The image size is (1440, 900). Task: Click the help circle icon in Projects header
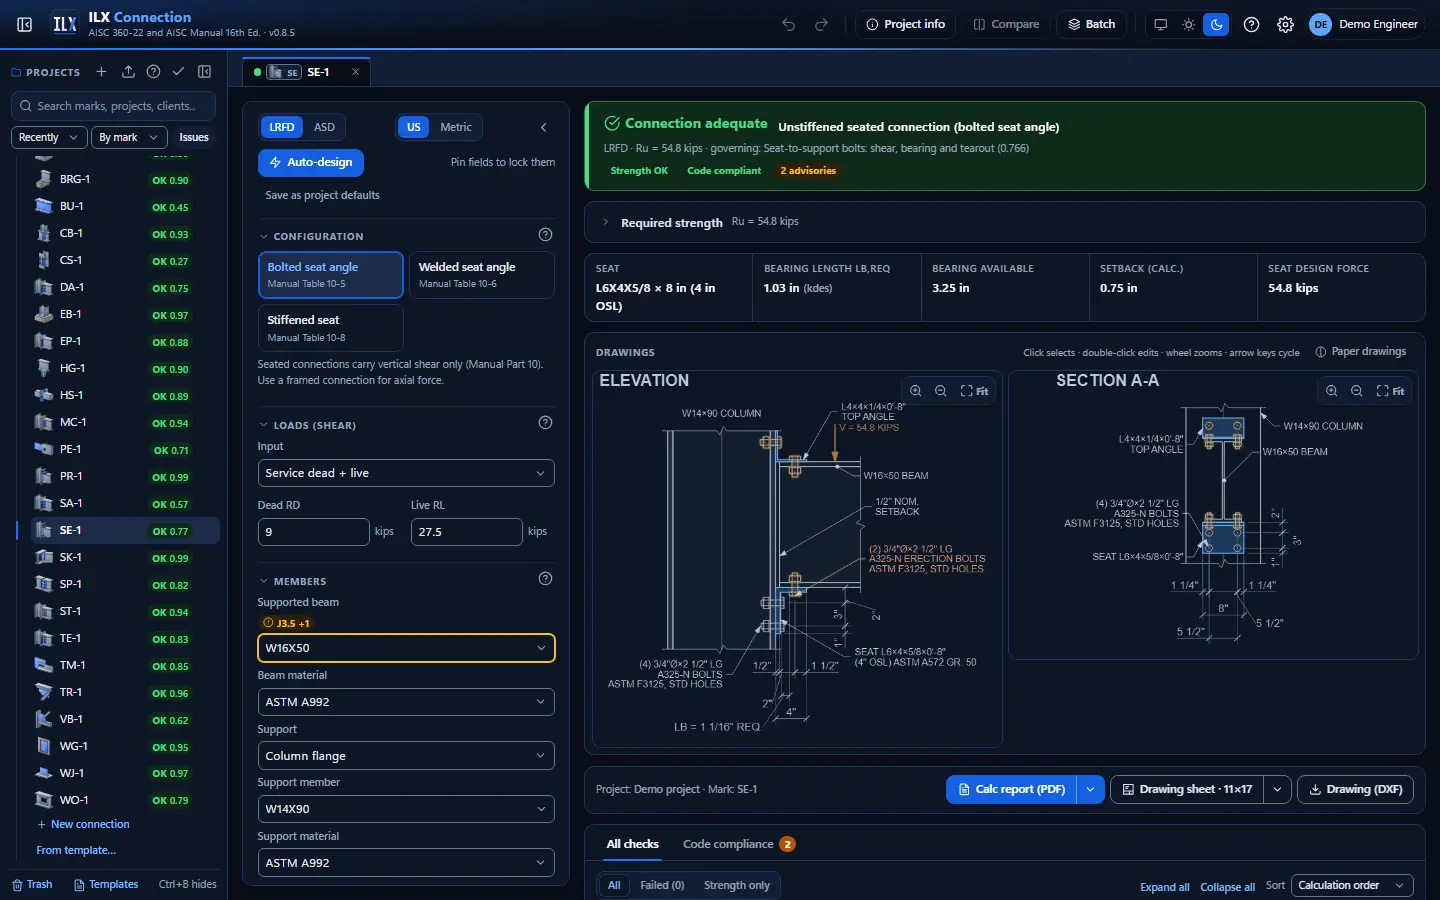pos(153,72)
